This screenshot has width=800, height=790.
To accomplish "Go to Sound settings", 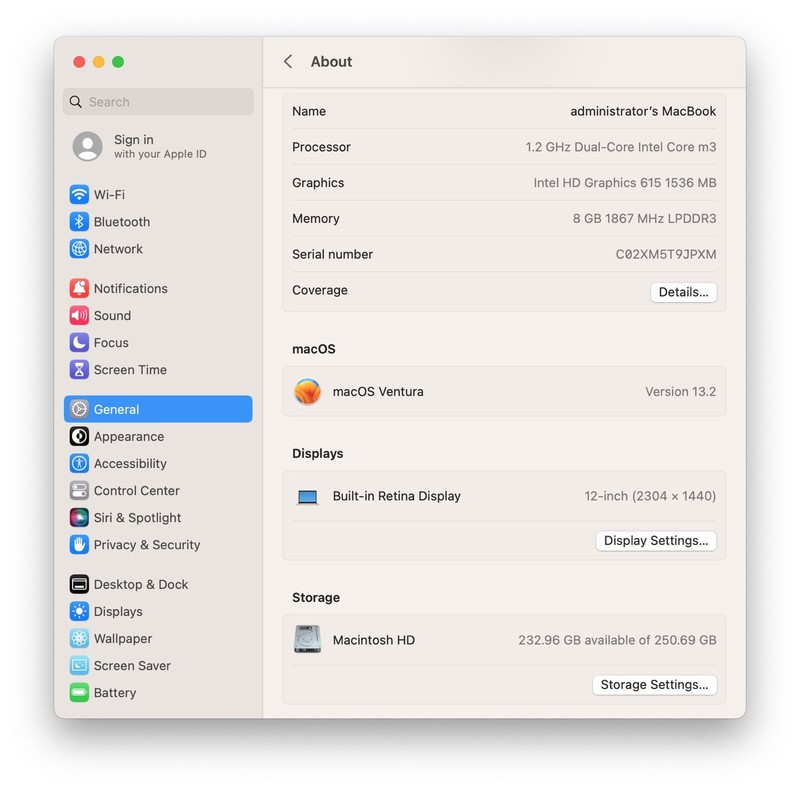I will [x=158, y=315].
